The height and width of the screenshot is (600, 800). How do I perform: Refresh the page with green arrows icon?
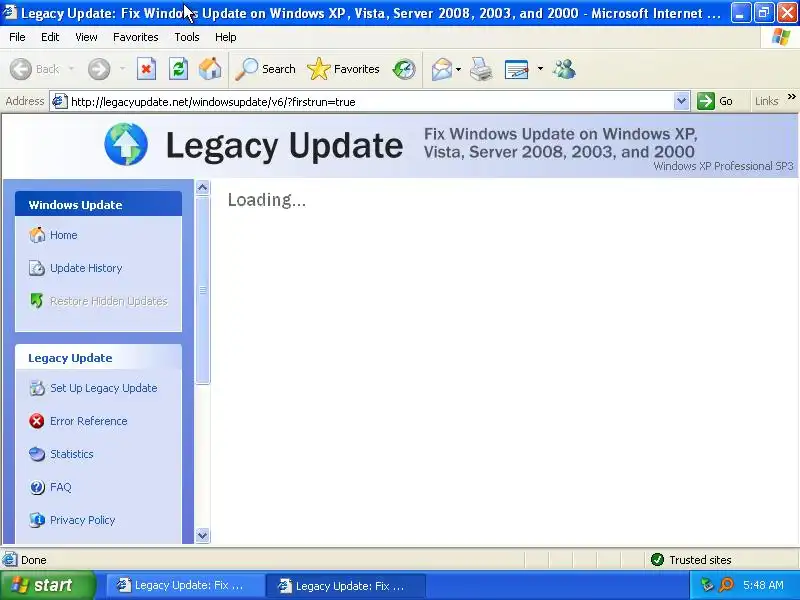pyautogui.click(x=179, y=69)
